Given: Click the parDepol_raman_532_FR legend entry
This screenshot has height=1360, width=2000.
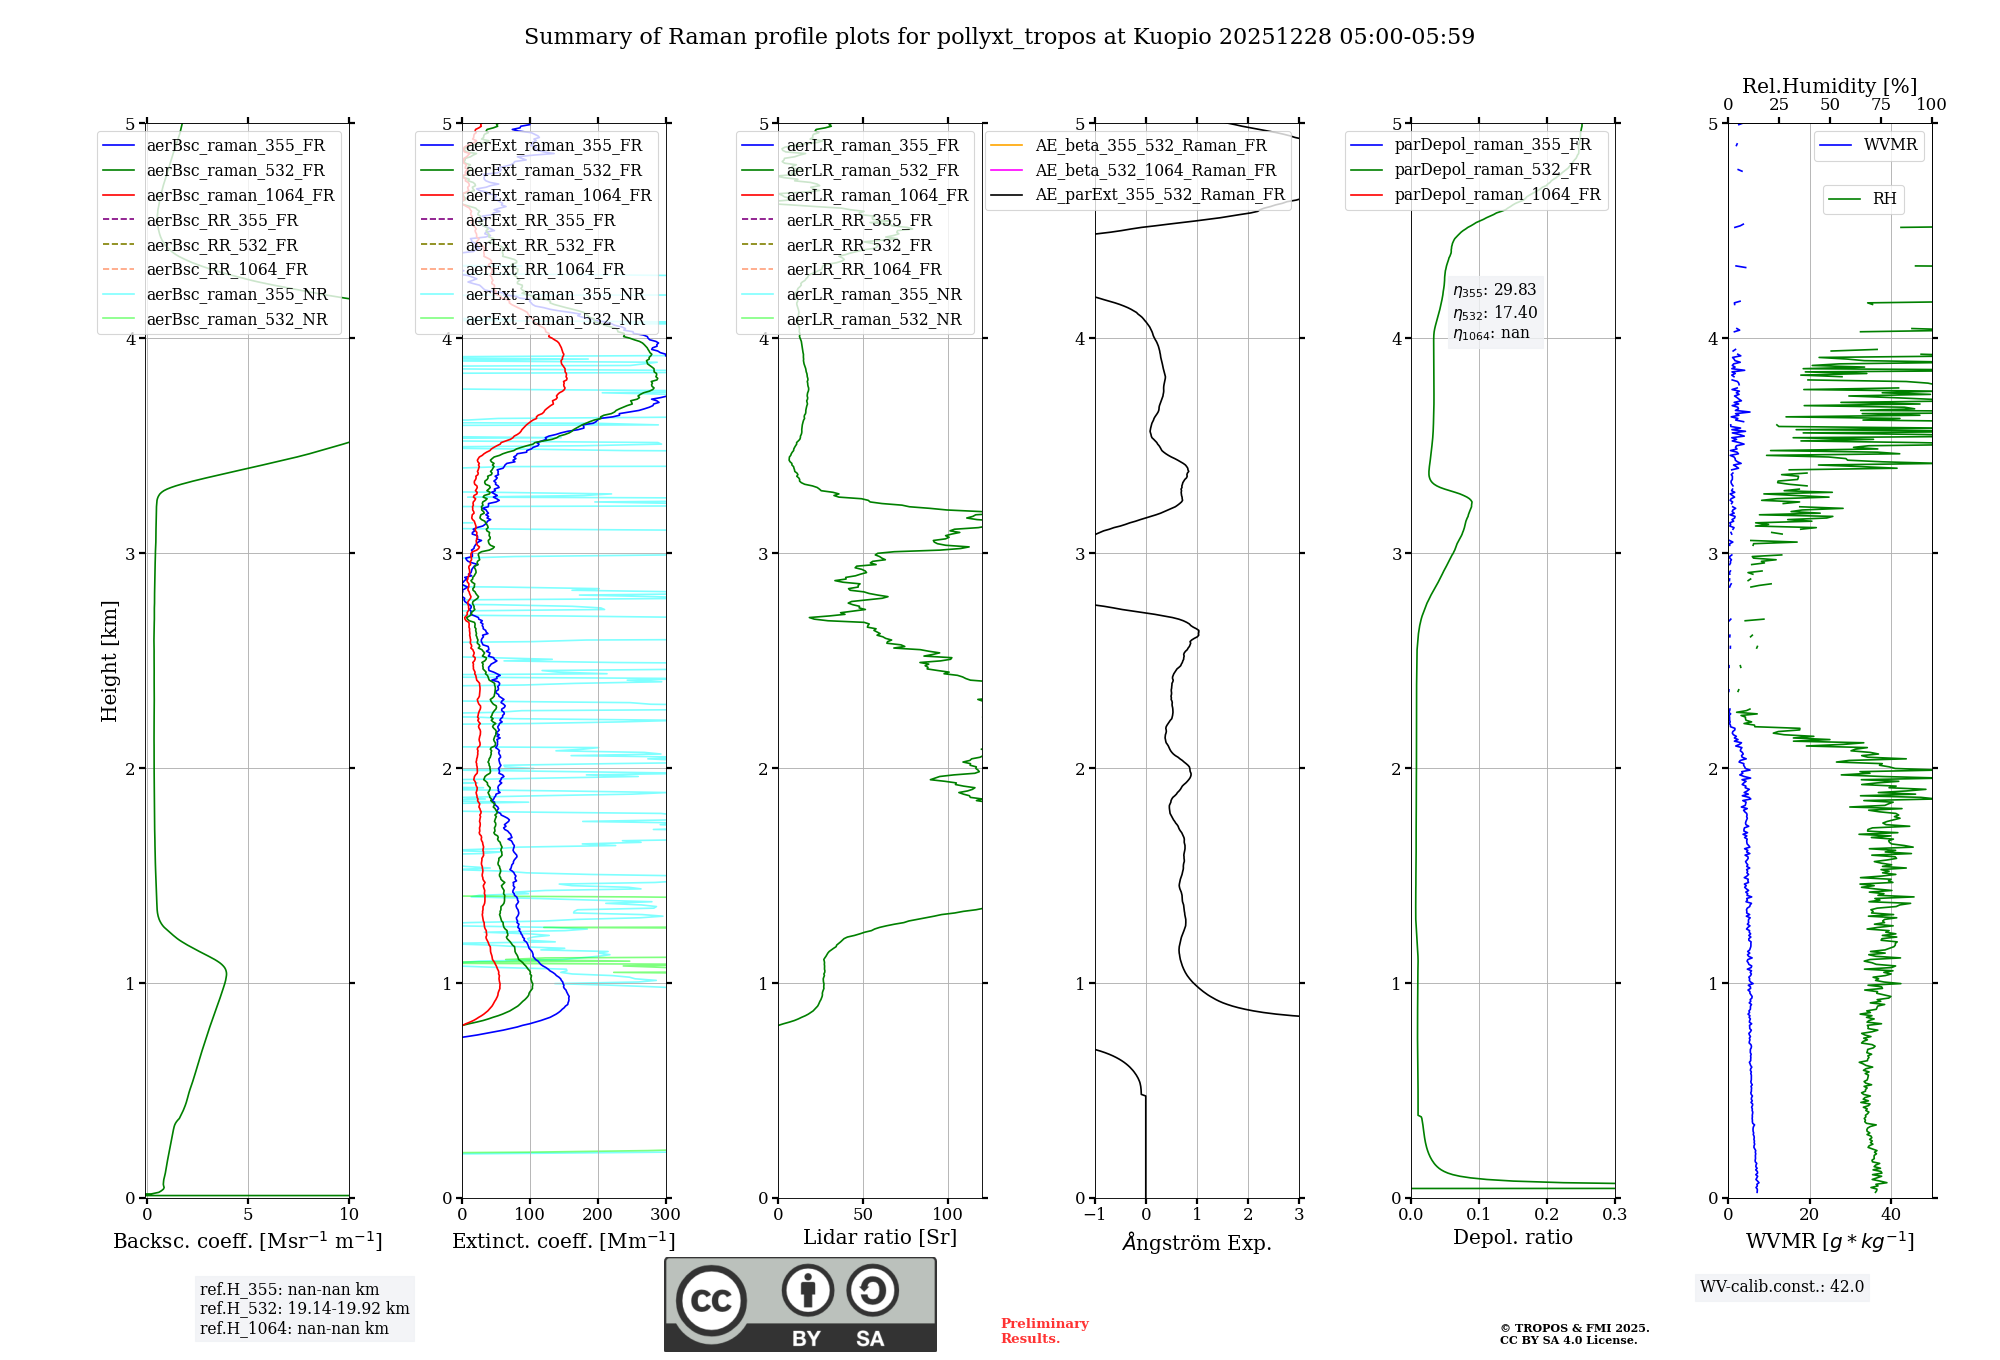Looking at the screenshot, I should 1492,170.
